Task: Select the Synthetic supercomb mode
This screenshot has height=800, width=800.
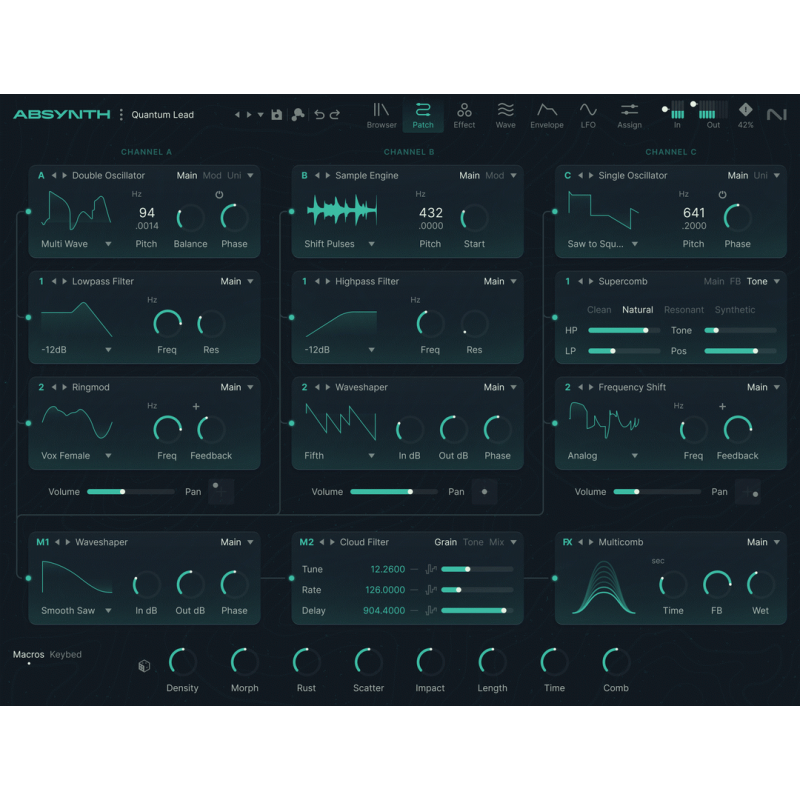Action: [735, 310]
